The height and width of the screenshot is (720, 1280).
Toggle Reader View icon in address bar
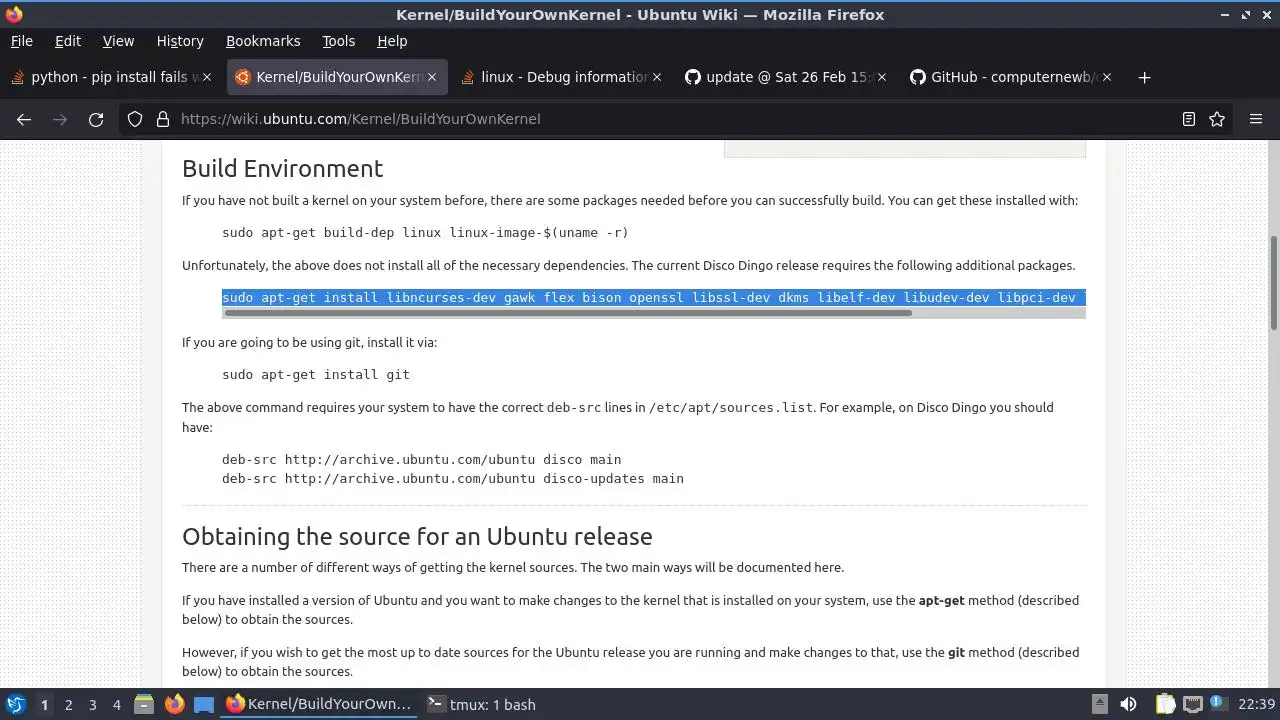point(1188,119)
